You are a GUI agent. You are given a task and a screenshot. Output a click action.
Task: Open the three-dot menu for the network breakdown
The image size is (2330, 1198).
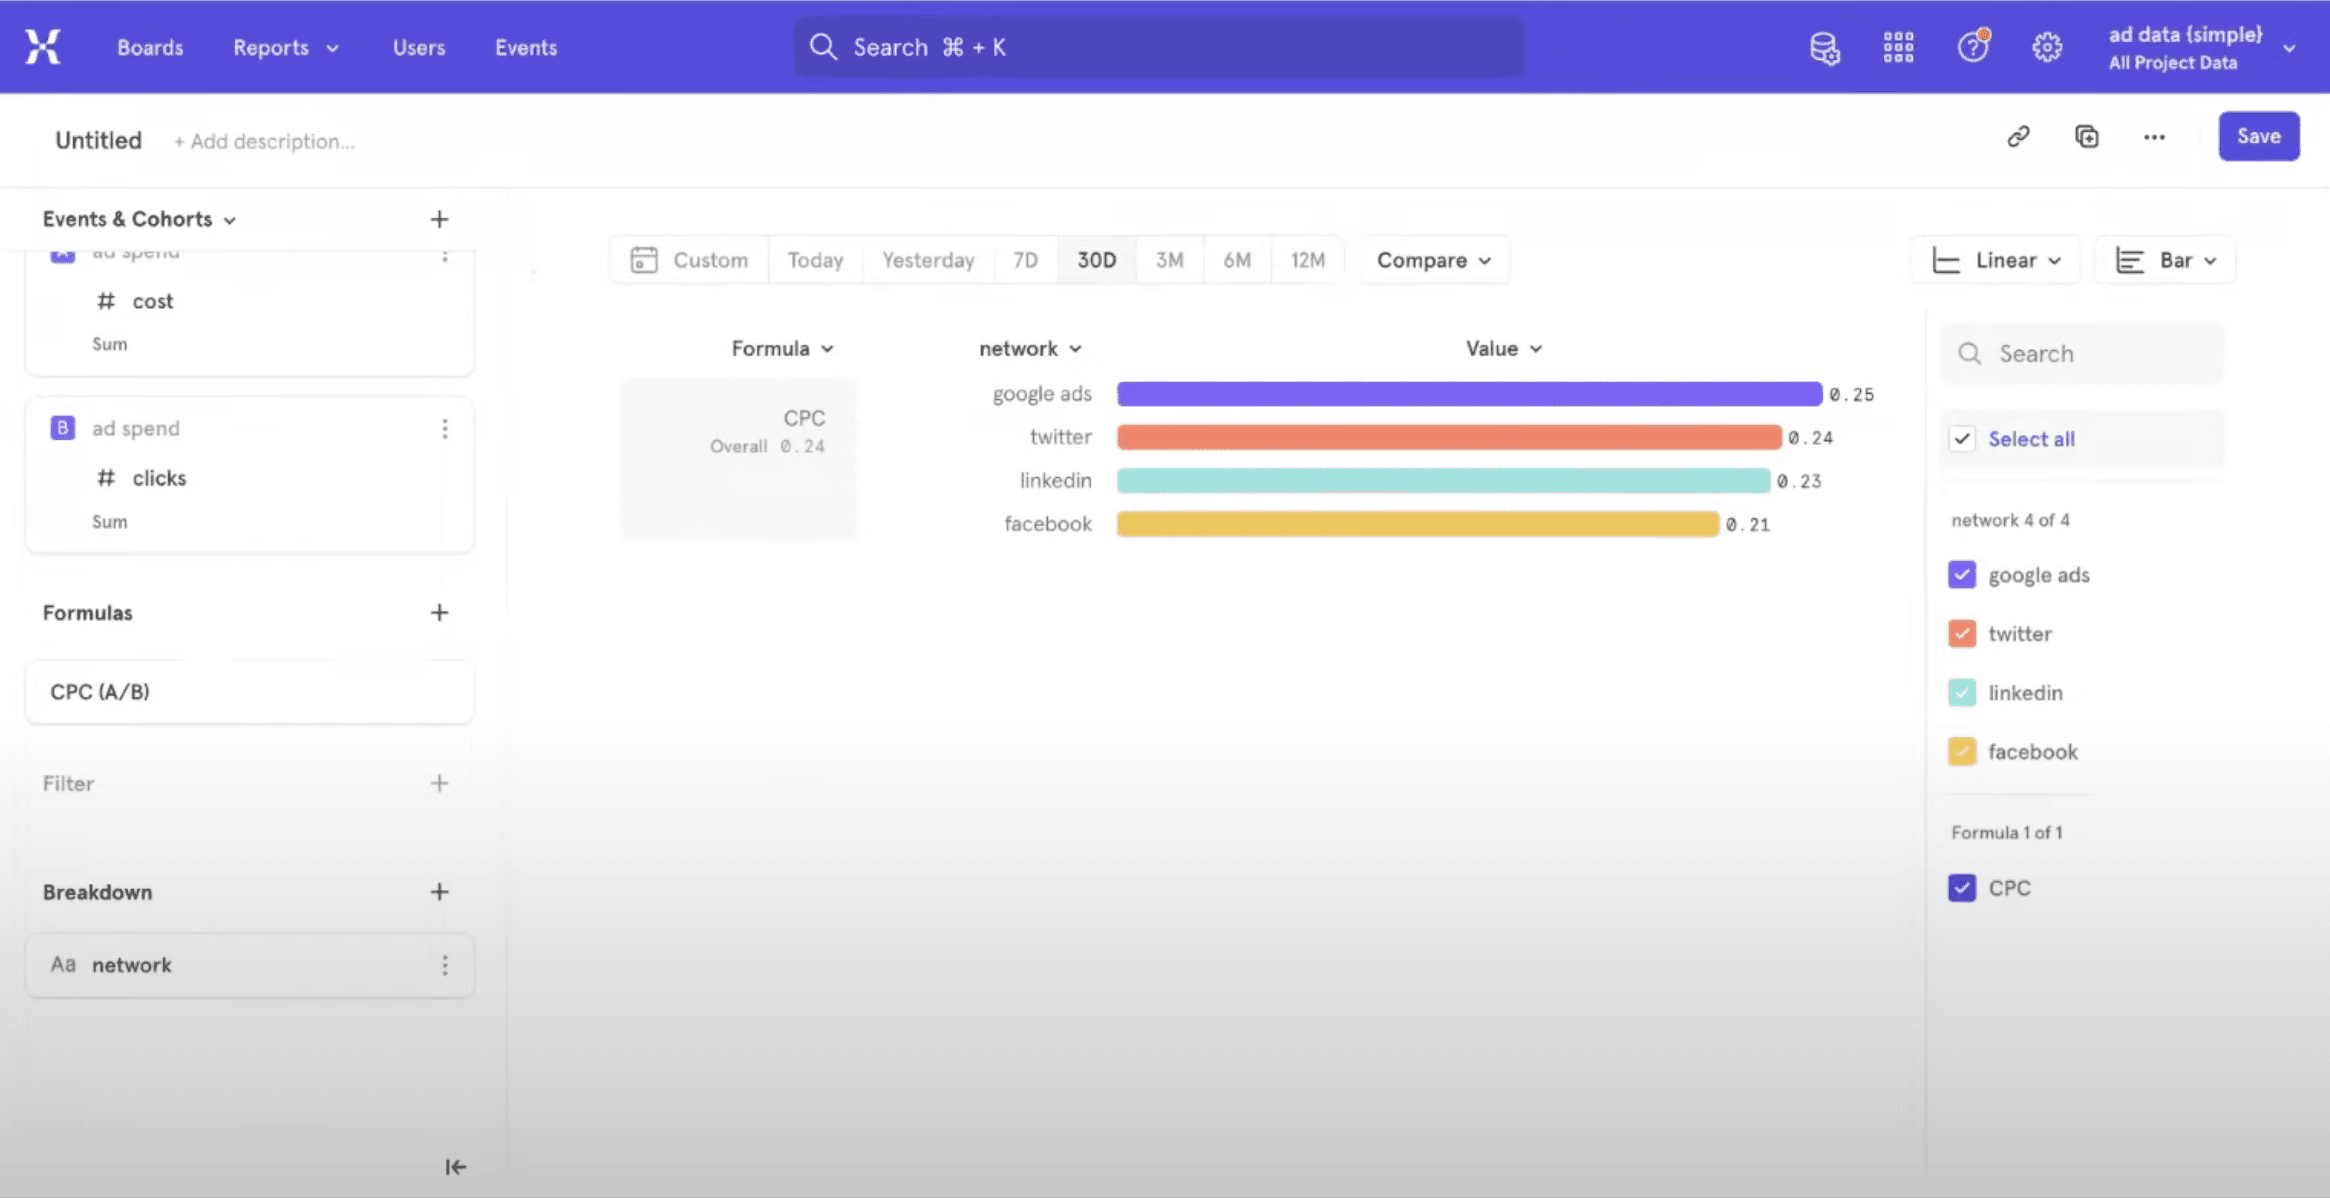tap(445, 965)
